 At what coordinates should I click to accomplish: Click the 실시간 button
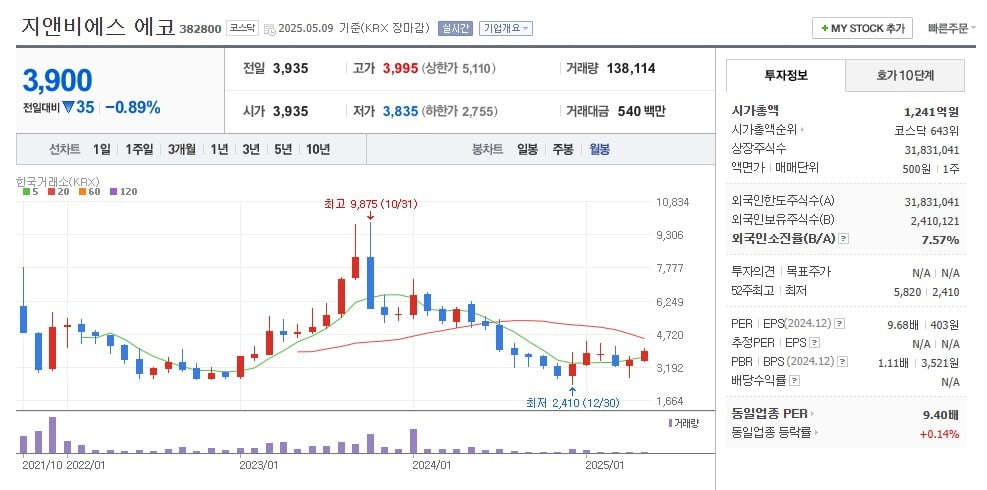click(455, 28)
